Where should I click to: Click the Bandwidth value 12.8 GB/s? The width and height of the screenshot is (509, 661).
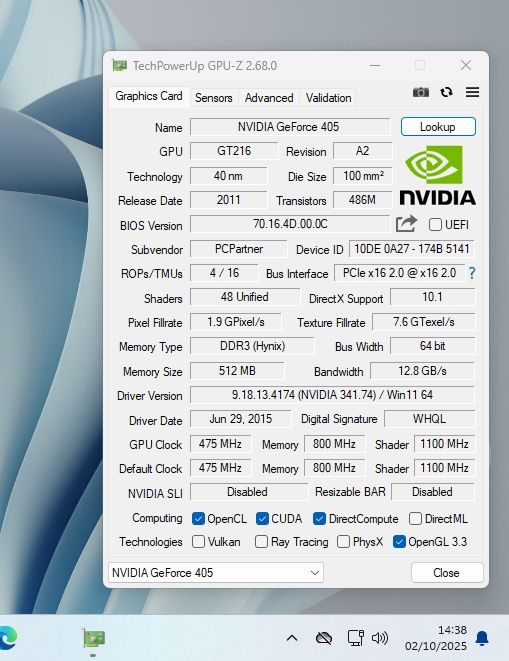pos(423,371)
